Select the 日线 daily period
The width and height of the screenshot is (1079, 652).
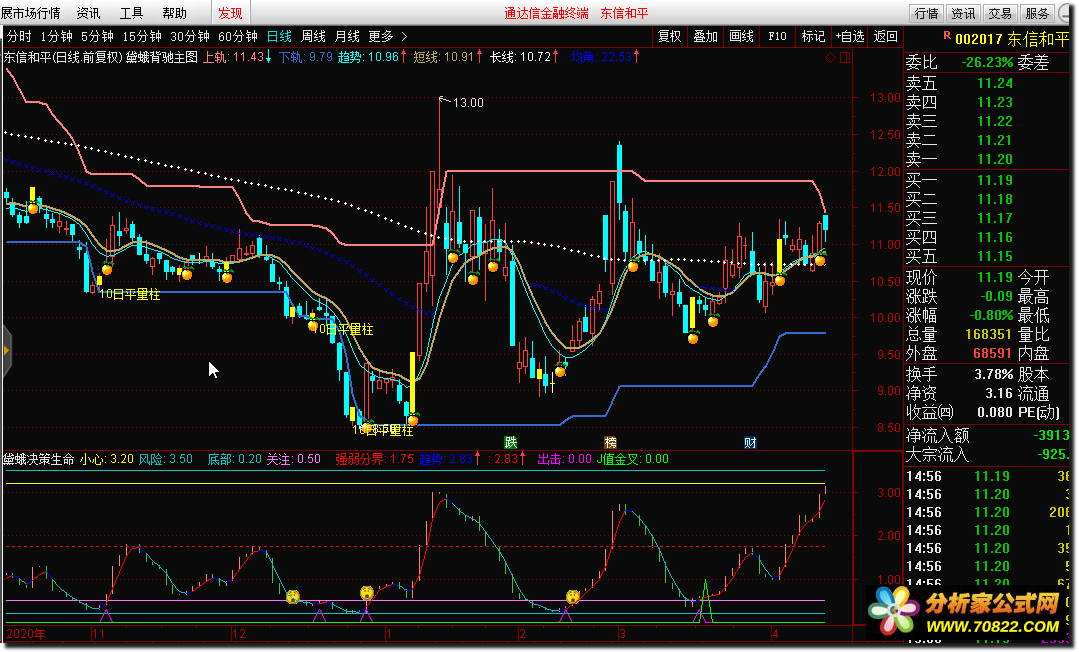[x=279, y=36]
